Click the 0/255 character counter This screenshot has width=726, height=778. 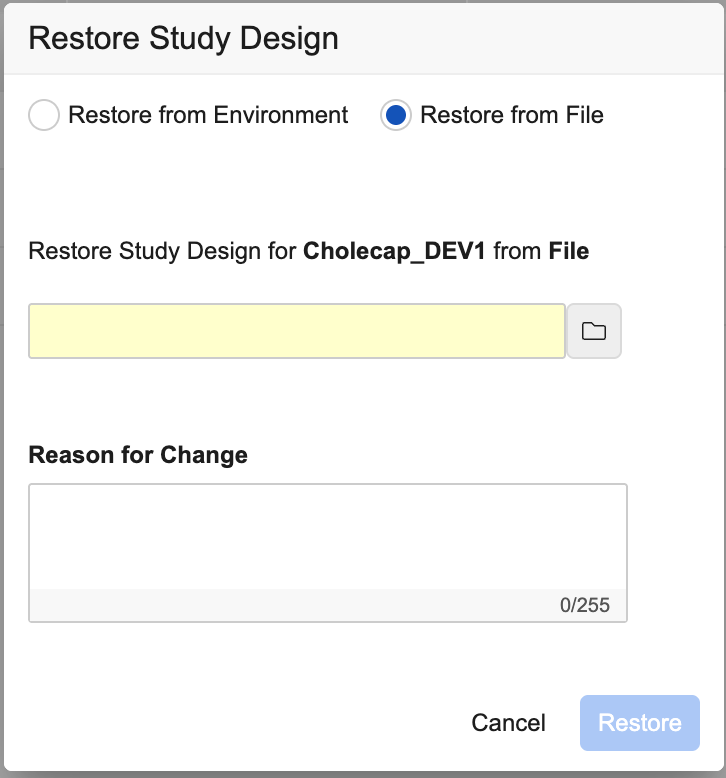pyautogui.click(x=585, y=605)
